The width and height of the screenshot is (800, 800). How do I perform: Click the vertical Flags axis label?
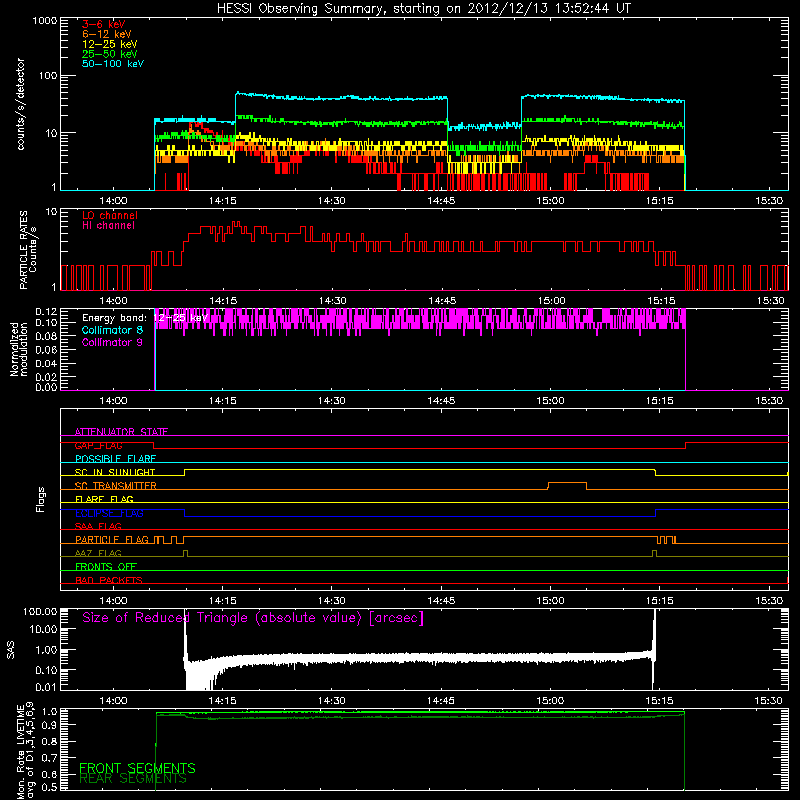tap(41, 499)
